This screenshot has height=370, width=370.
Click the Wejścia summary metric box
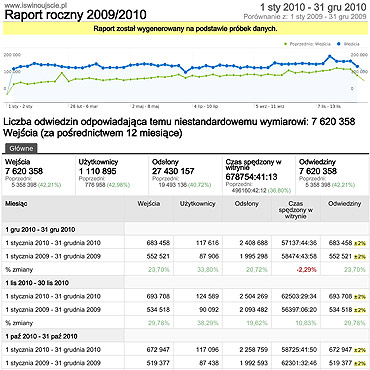(x=39, y=175)
